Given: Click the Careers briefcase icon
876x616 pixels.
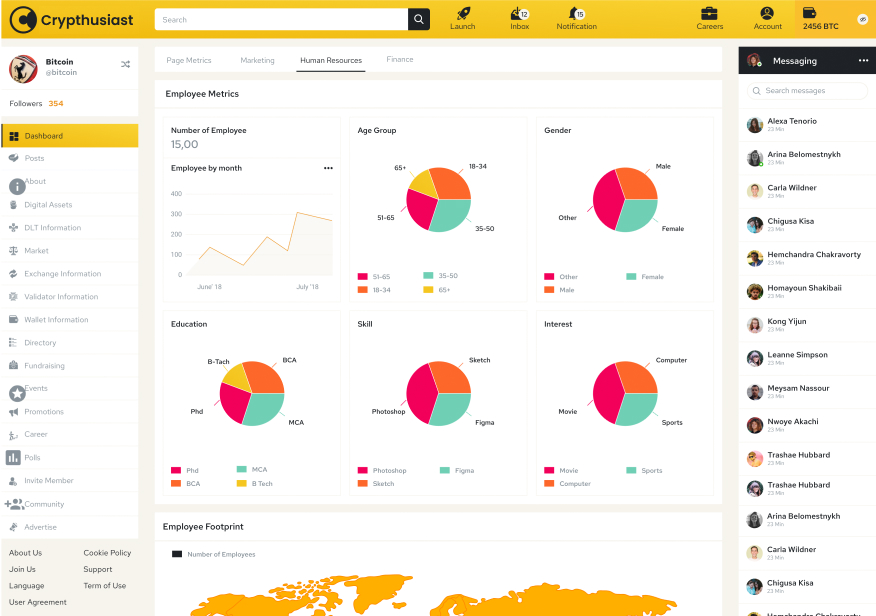Looking at the screenshot, I should pyautogui.click(x=709, y=14).
